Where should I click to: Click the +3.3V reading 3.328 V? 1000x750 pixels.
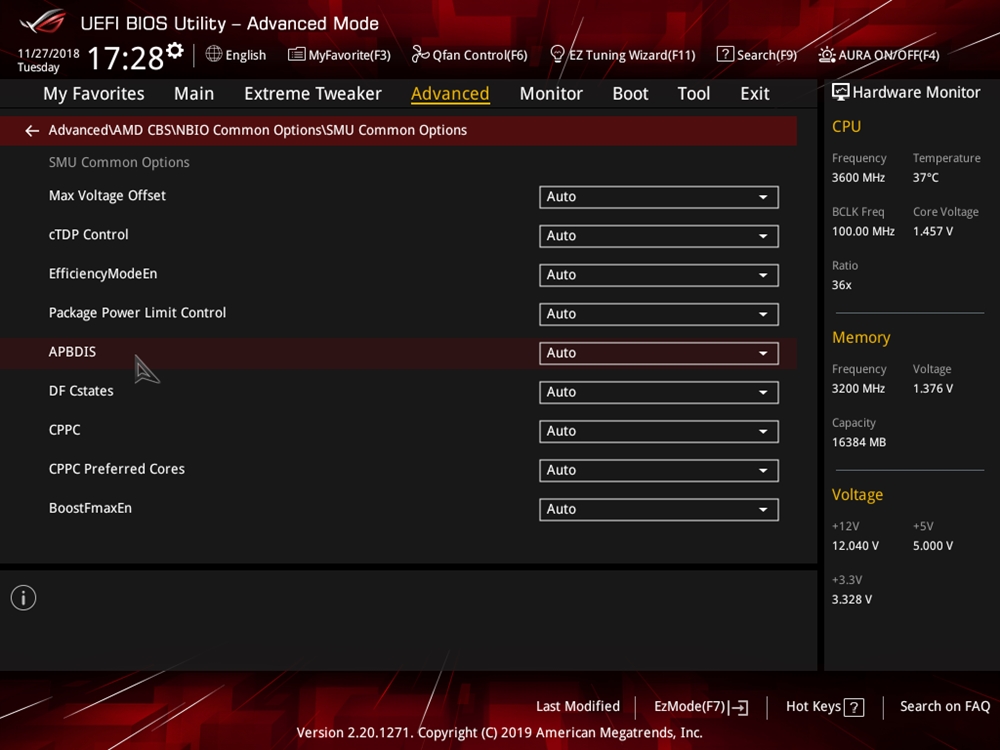[x=851, y=599]
